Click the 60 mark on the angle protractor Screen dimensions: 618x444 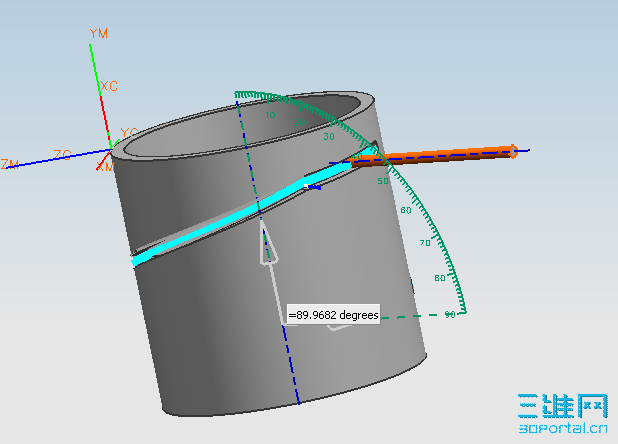(406, 210)
